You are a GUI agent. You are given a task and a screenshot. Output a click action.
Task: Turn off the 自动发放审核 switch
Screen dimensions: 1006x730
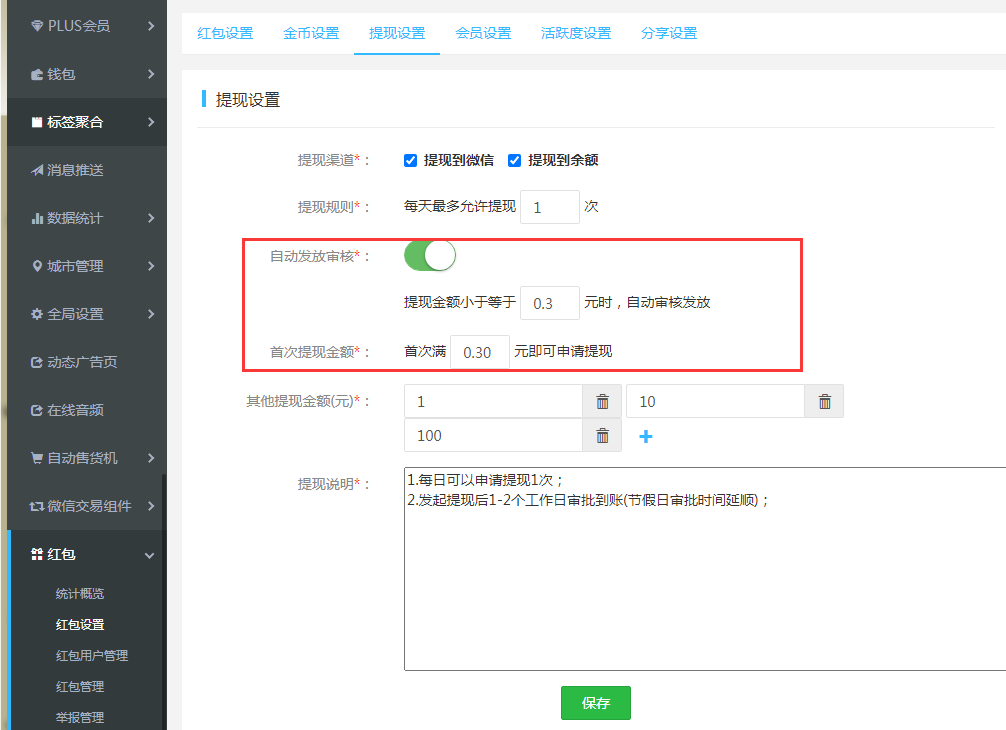pos(430,256)
